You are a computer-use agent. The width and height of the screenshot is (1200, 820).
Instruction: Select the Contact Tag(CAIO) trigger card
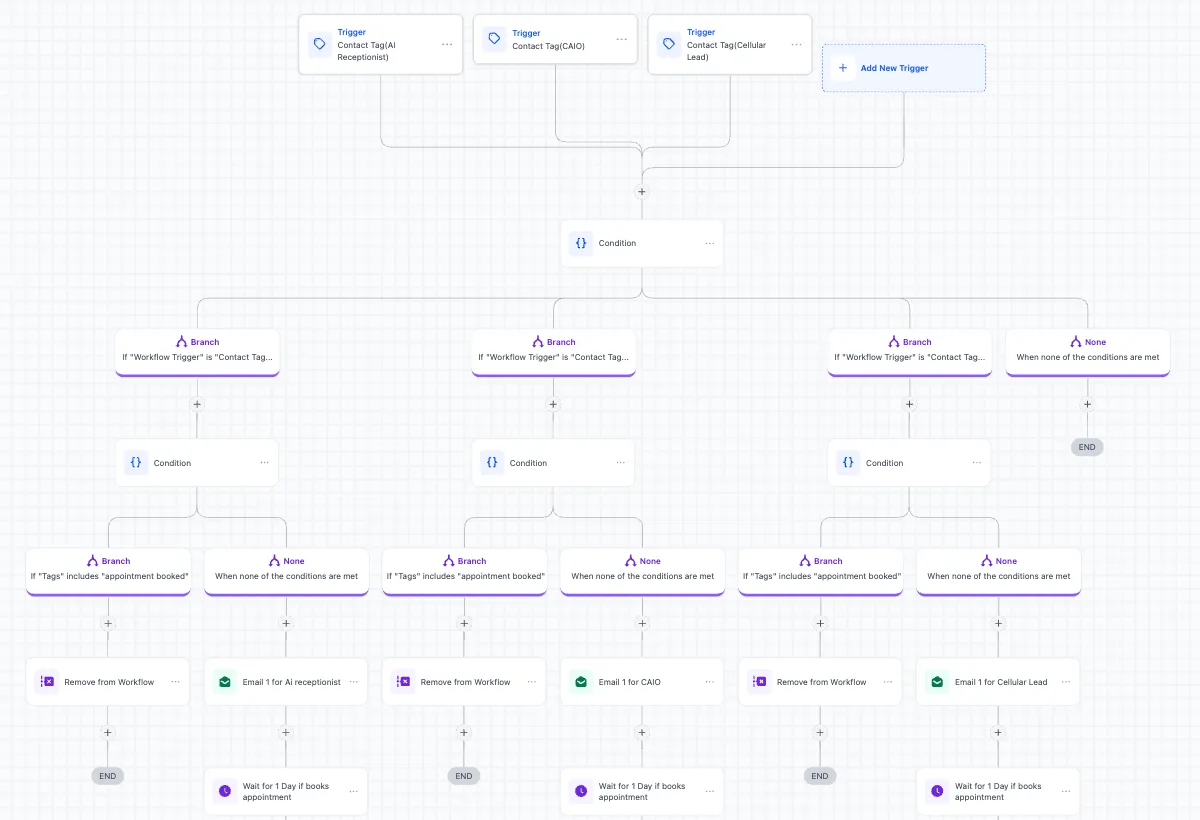[x=555, y=39]
